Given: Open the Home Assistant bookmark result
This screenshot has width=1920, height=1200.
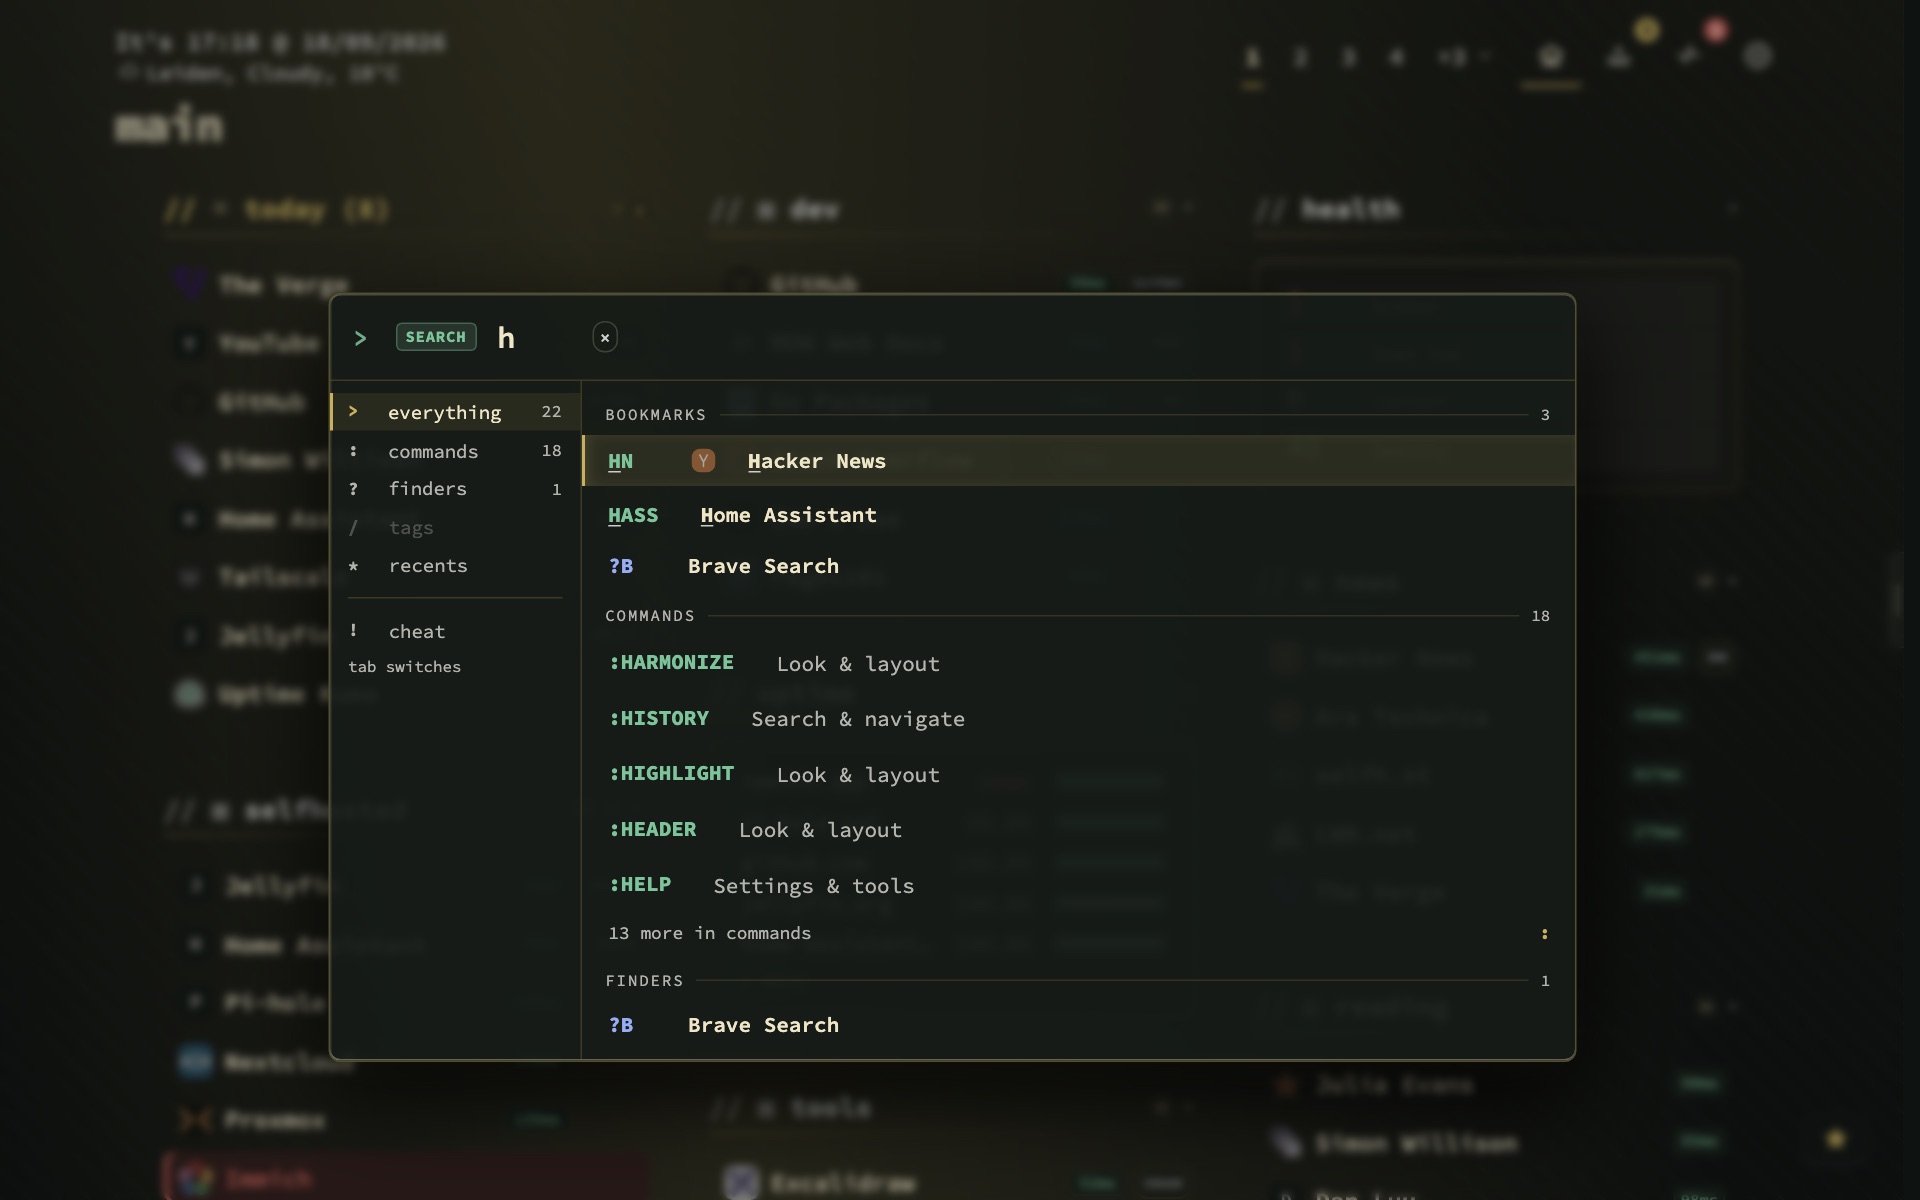Looking at the screenshot, I should pyautogui.click(x=1078, y=515).
